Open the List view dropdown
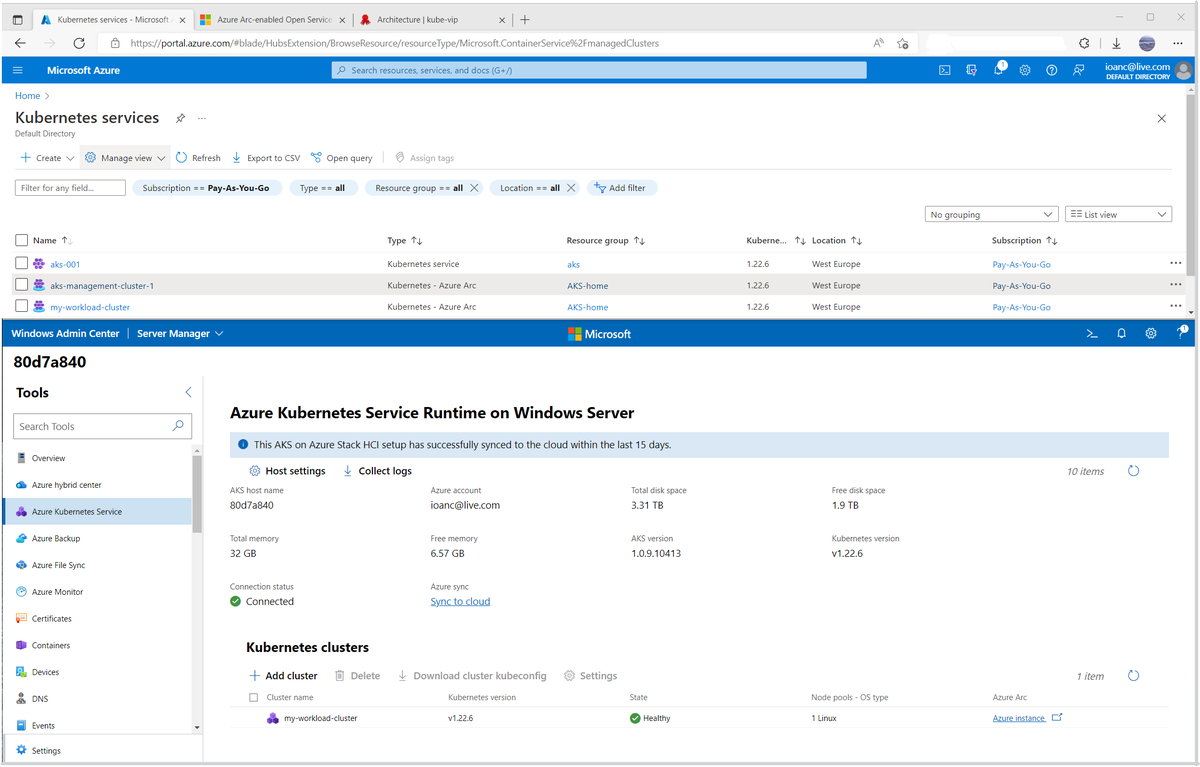 pos(1118,214)
